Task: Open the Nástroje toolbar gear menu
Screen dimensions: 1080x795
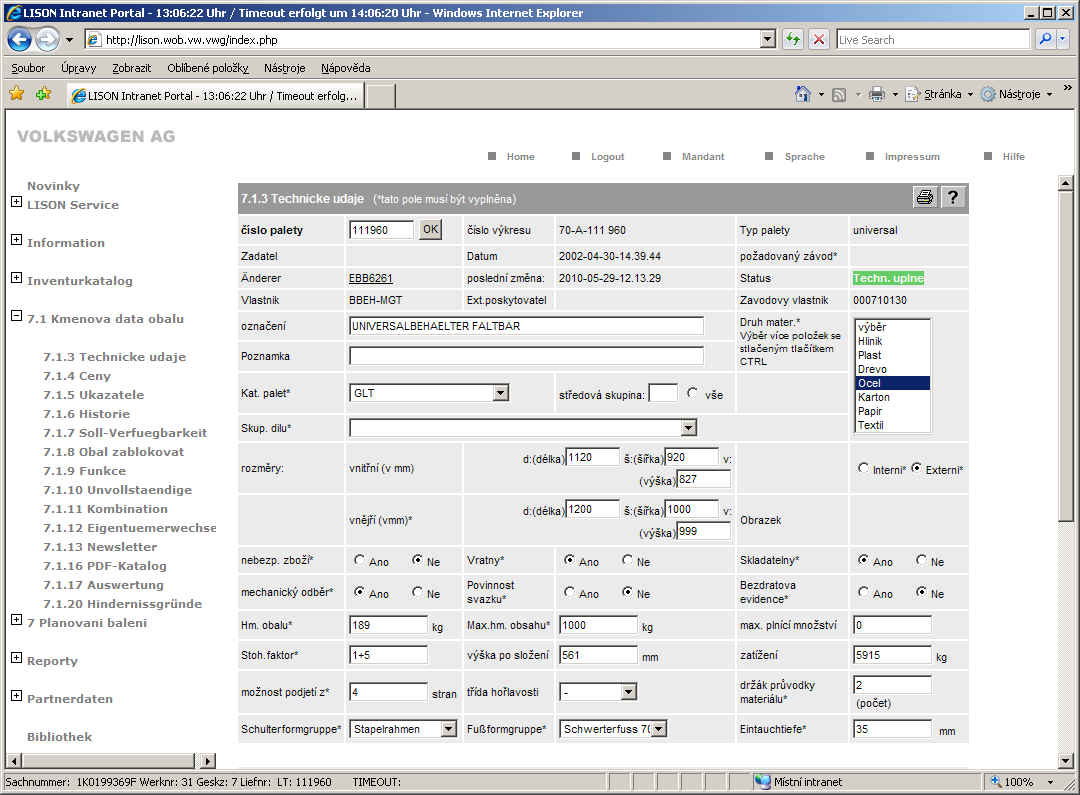Action: [1017, 94]
